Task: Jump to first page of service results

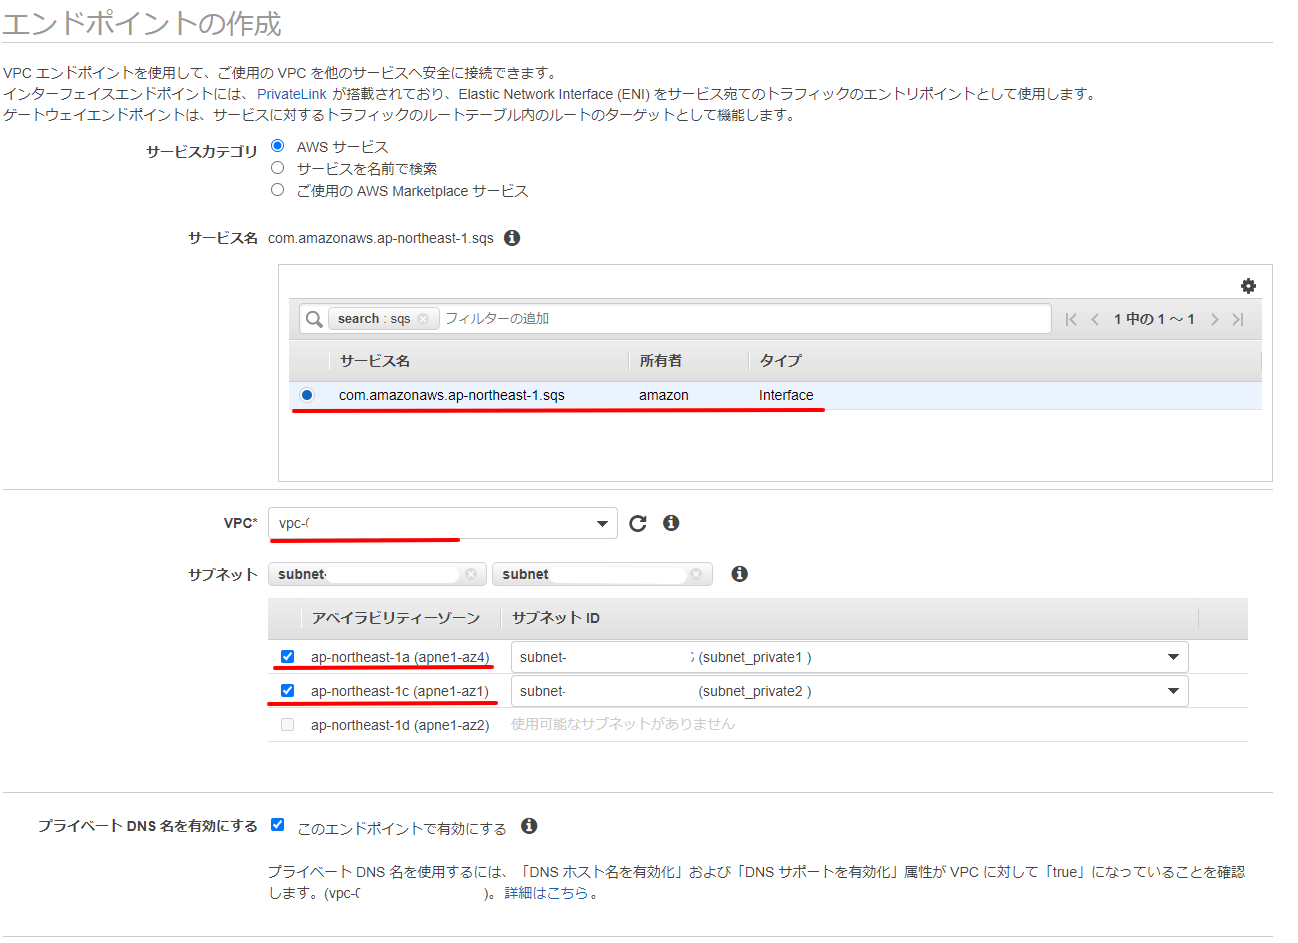Action: (x=1071, y=319)
